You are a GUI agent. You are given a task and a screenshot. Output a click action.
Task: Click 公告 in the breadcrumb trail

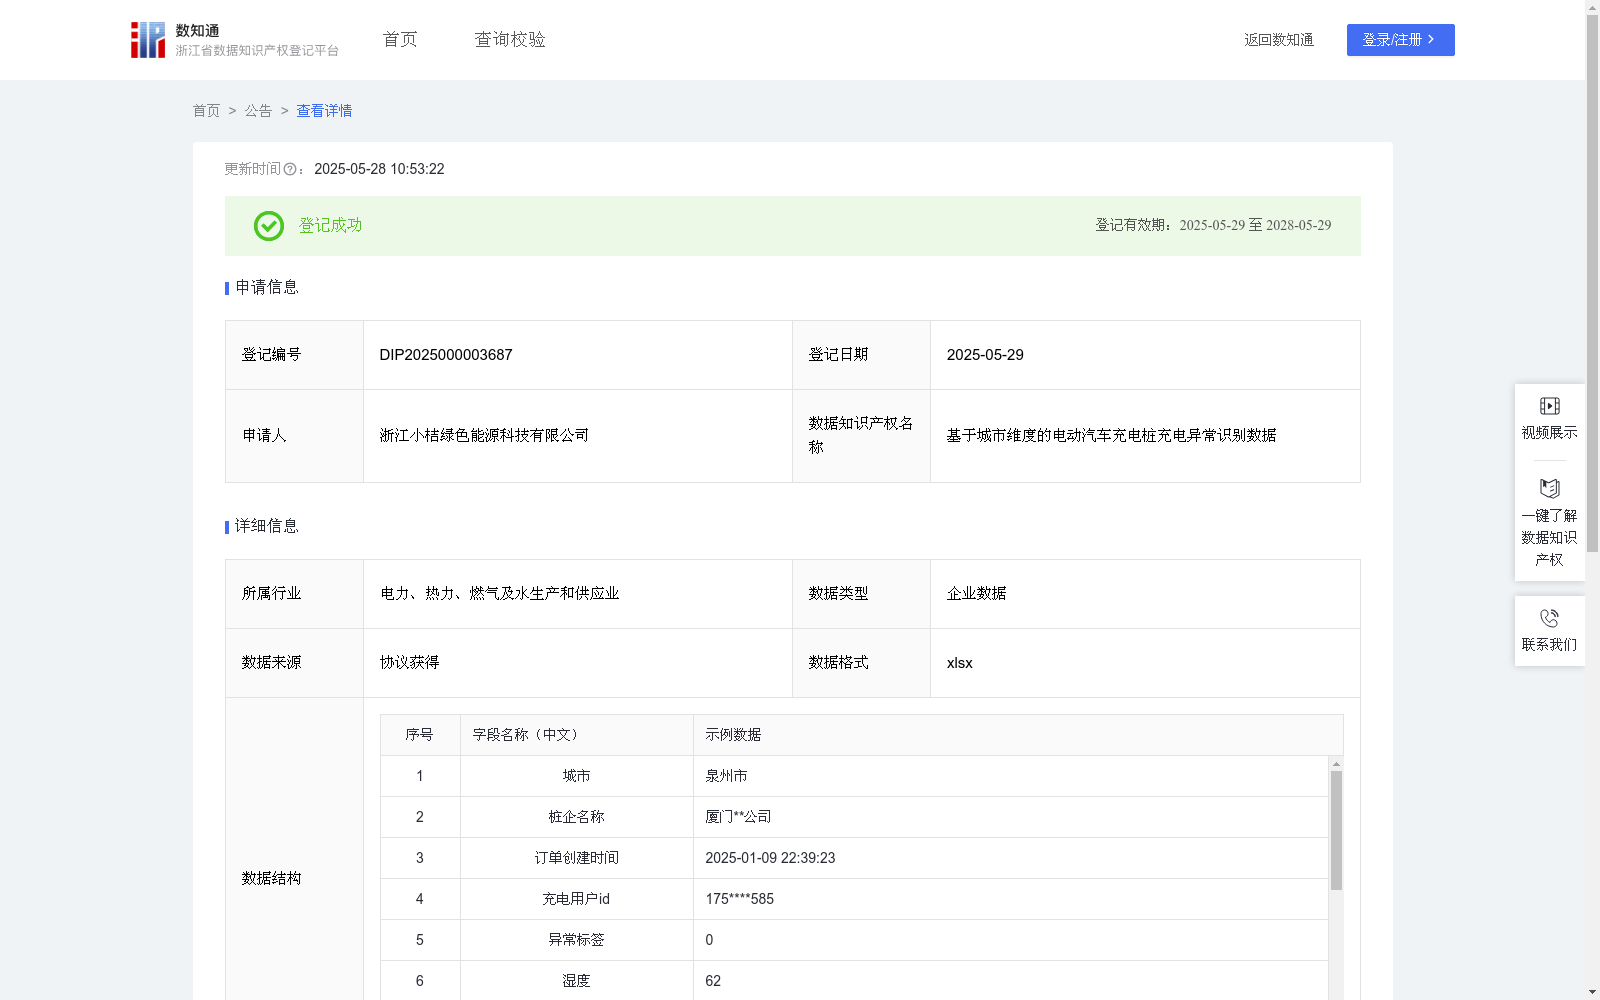click(x=257, y=111)
